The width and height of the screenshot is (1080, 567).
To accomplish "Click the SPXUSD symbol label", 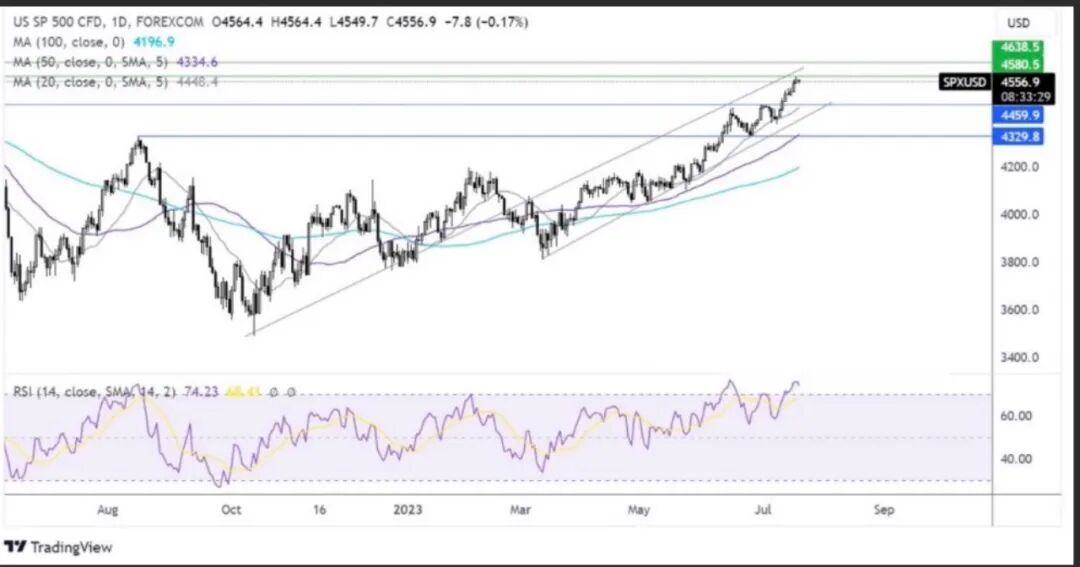I will point(964,82).
